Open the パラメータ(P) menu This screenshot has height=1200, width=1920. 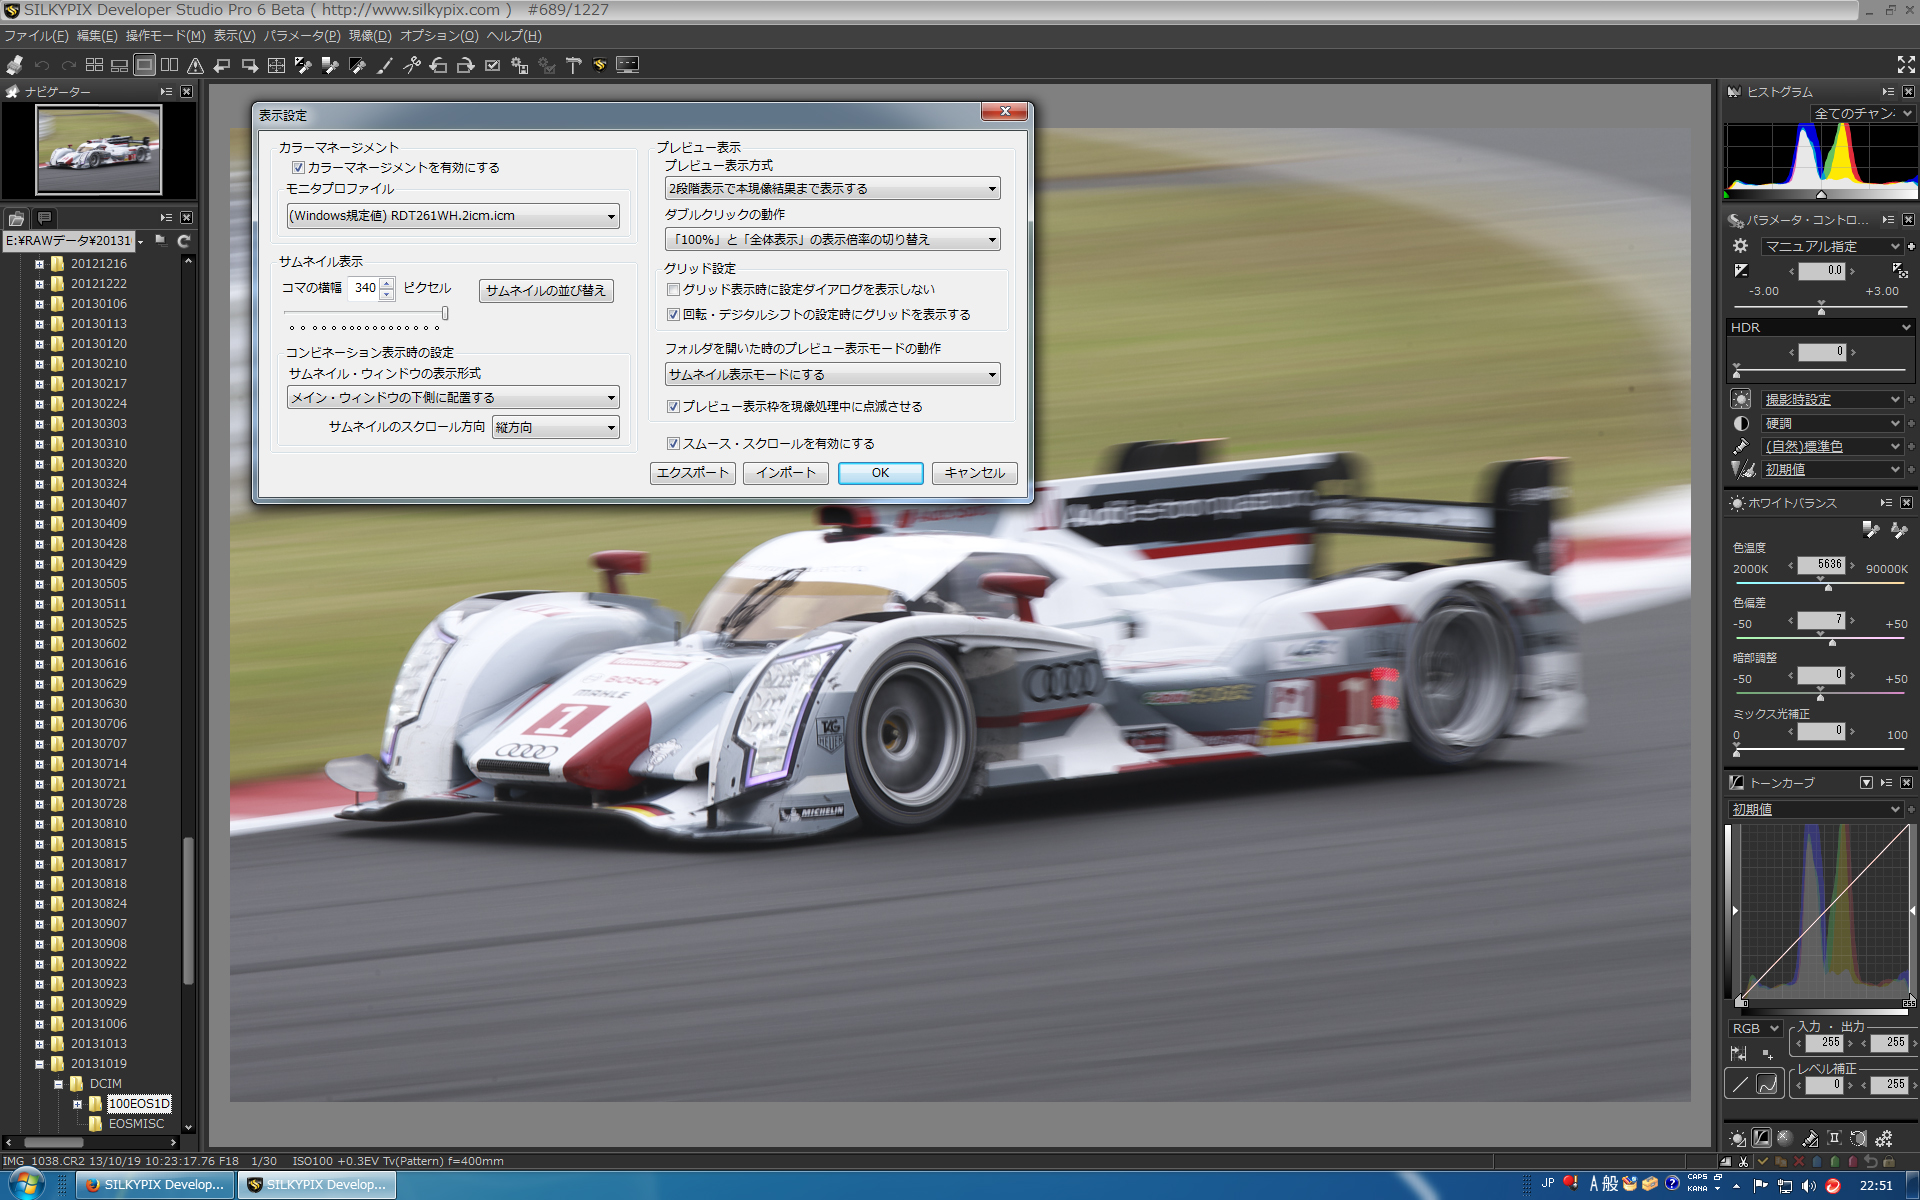(x=302, y=36)
